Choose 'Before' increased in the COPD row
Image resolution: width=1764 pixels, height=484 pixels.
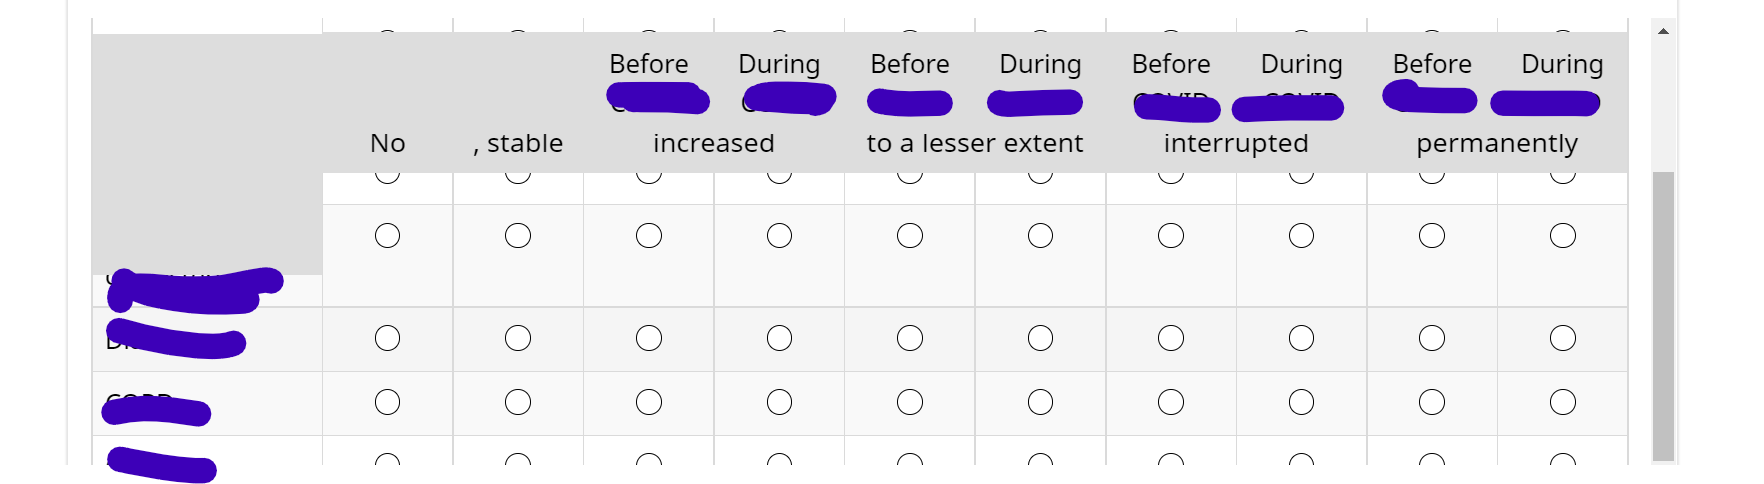[649, 402]
